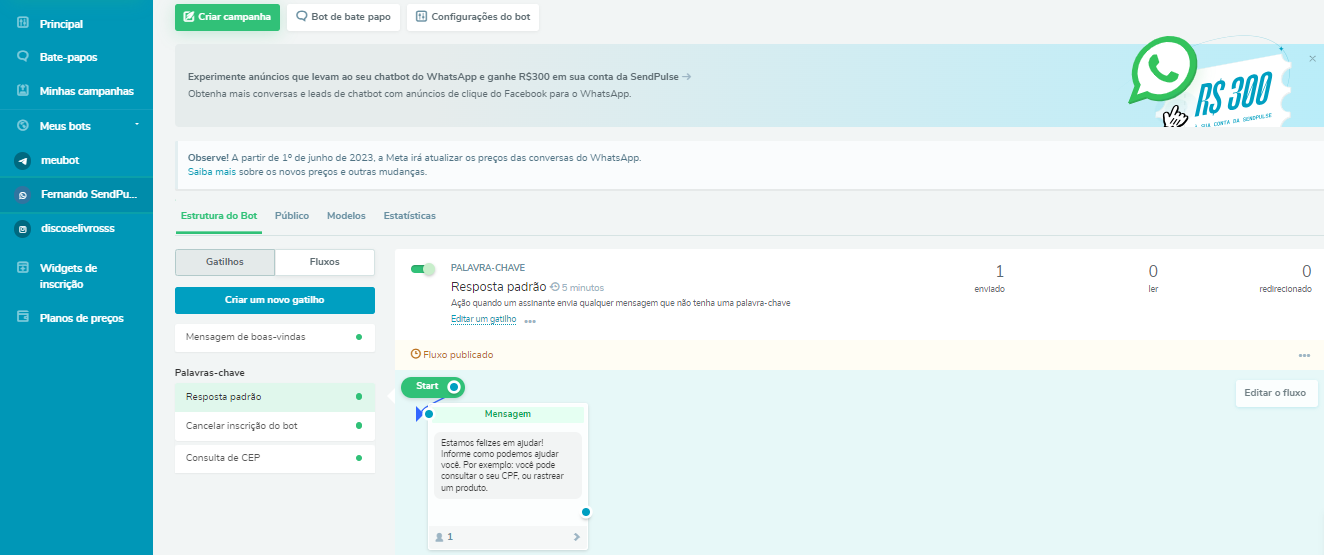Viewport: 1324px width, 555px height.
Task: Select the Gatilhos toggle button
Action: (x=225, y=262)
